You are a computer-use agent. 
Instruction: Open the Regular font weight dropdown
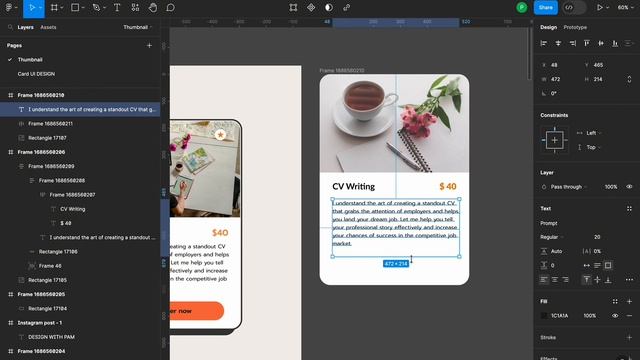pyautogui.click(x=552, y=237)
